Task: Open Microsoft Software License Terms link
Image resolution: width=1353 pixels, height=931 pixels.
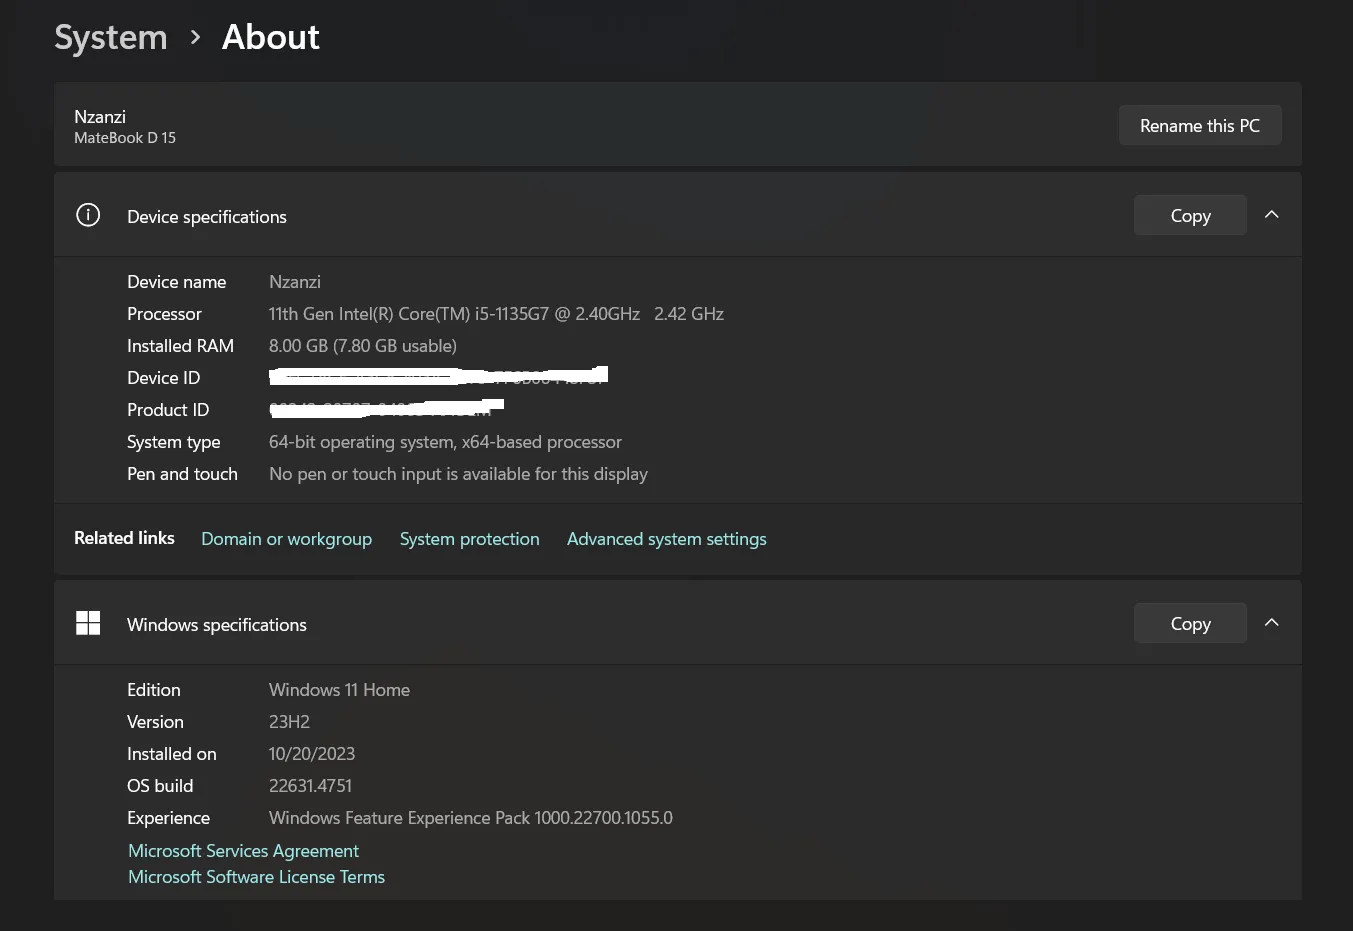Action: pyautogui.click(x=256, y=877)
